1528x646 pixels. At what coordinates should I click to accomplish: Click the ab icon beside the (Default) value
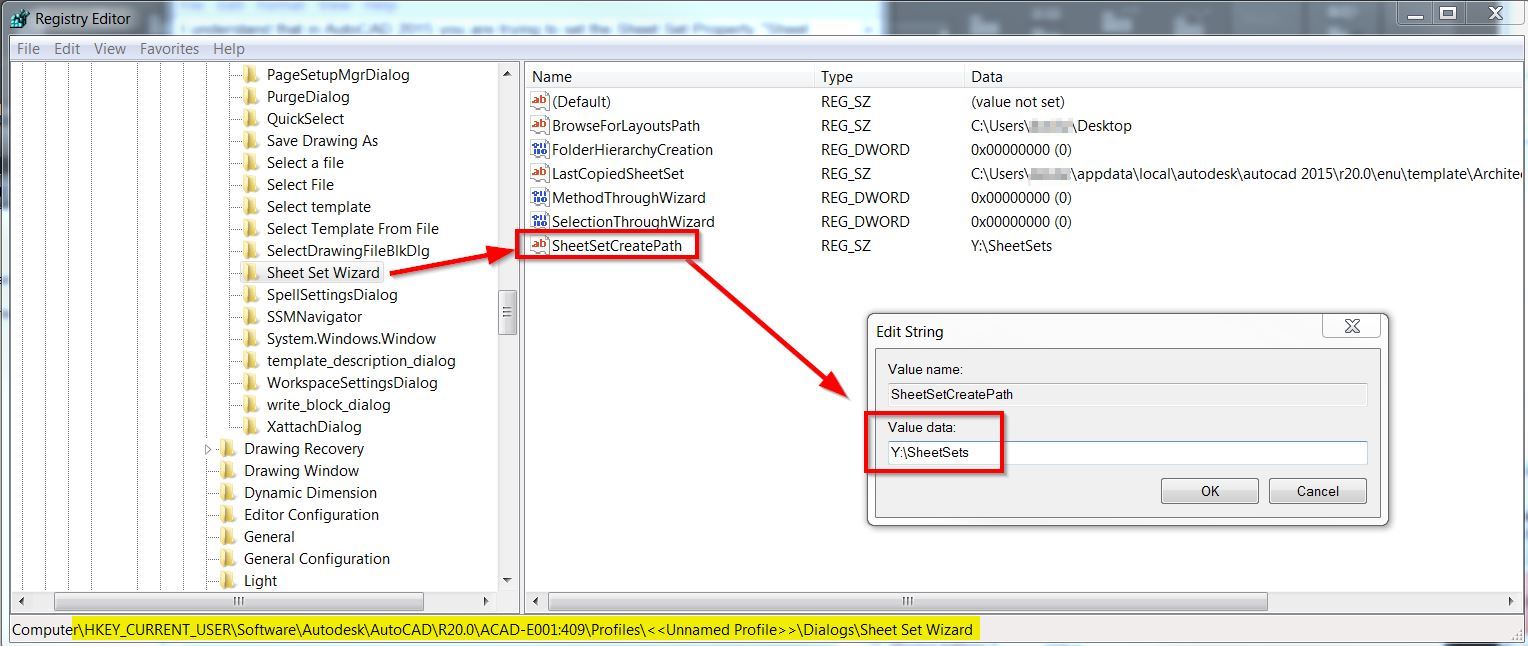tap(538, 101)
